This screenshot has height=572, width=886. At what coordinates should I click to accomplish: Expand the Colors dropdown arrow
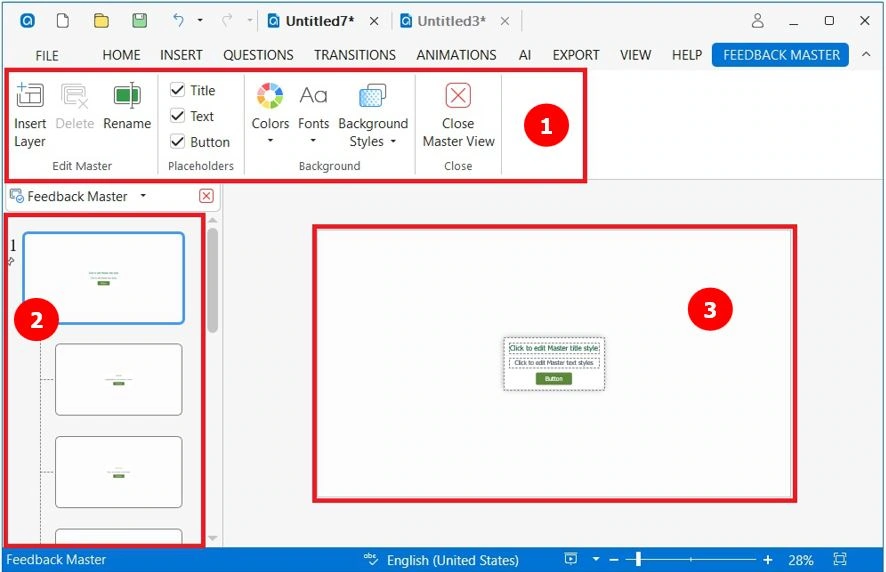click(270, 141)
